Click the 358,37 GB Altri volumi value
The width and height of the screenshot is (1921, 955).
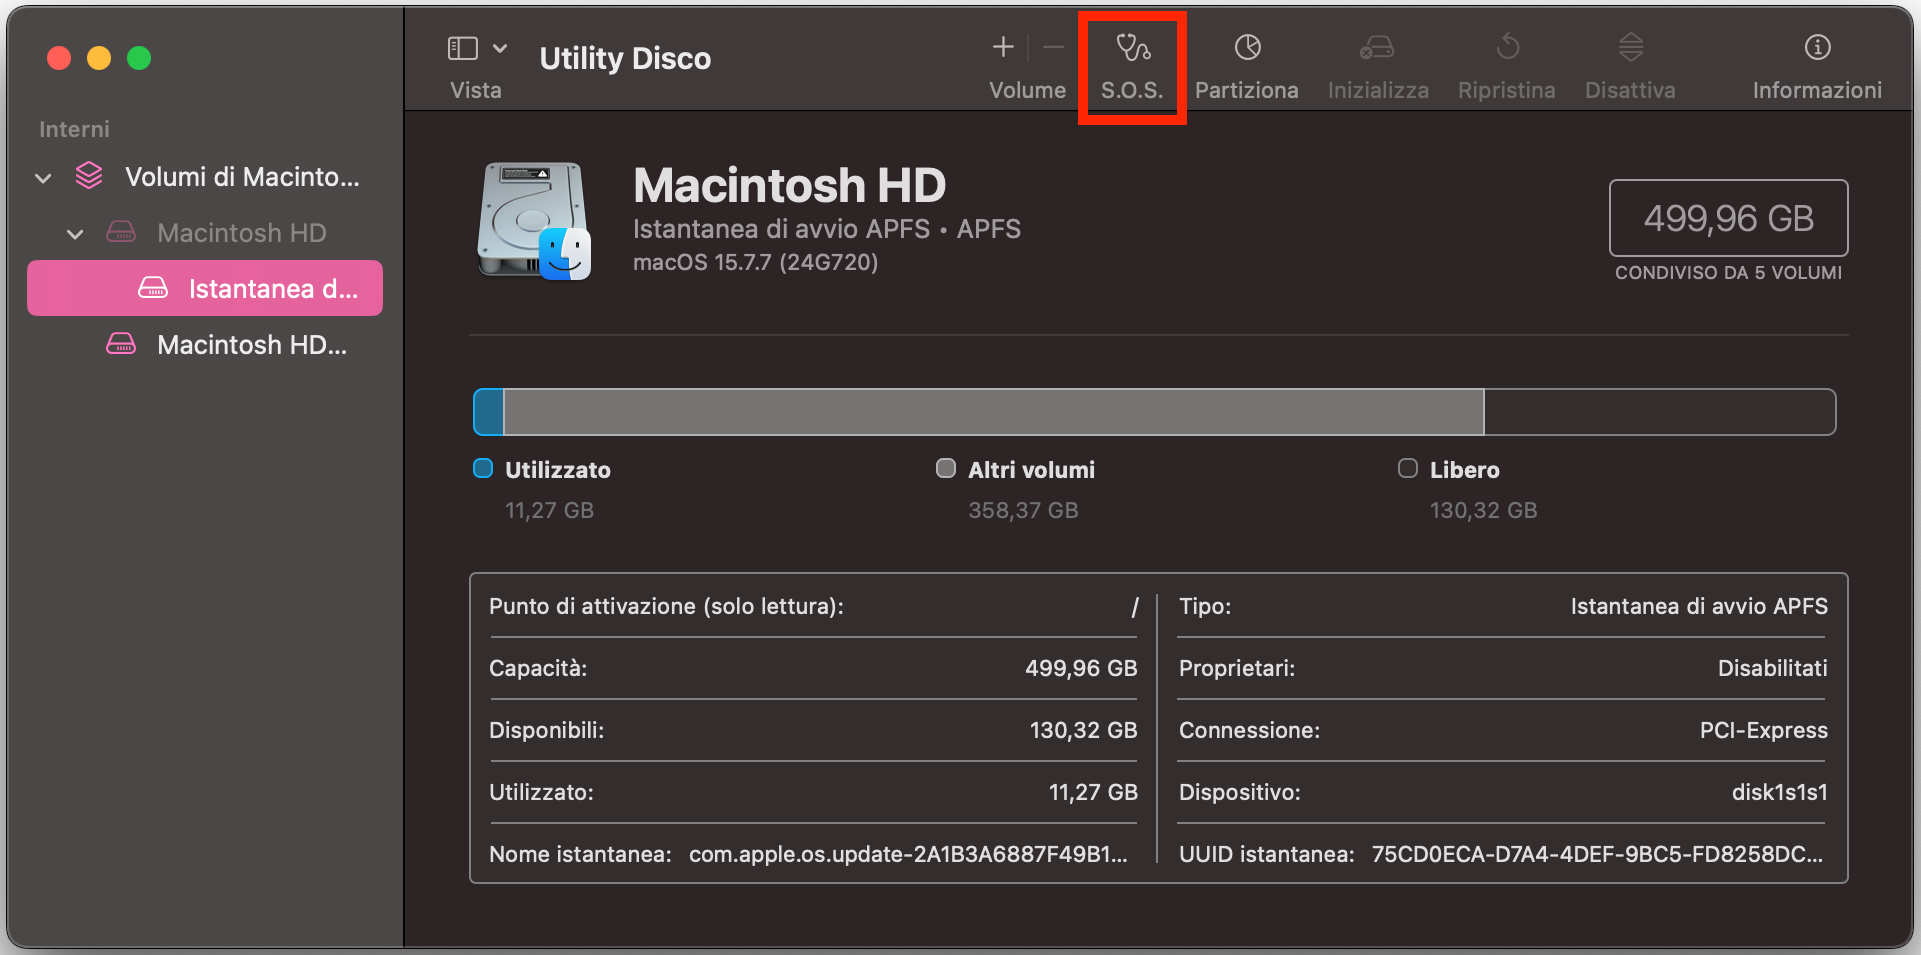click(x=1023, y=510)
